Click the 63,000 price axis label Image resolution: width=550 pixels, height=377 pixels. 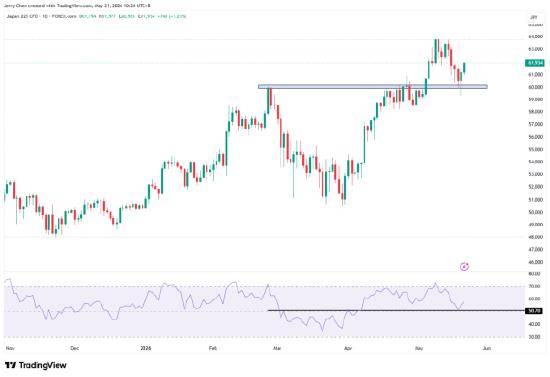535,49
